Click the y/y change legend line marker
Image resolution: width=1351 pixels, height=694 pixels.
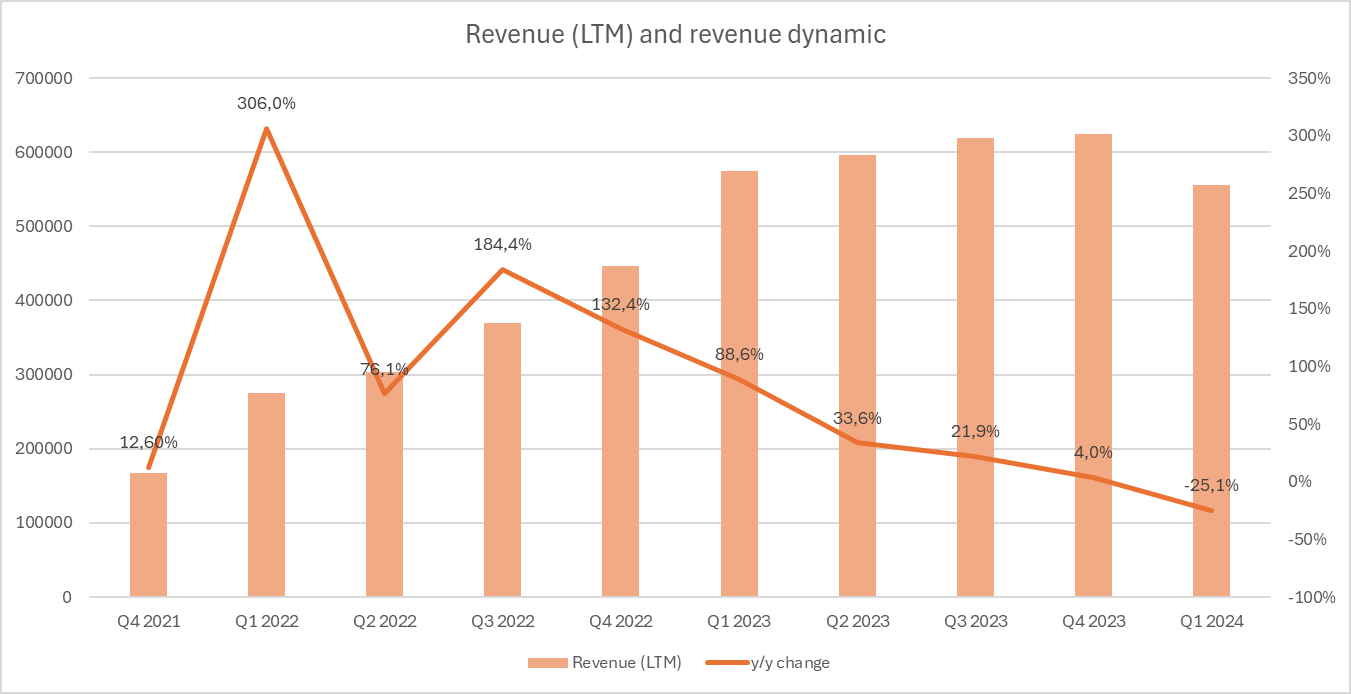click(x=727, y=662)
